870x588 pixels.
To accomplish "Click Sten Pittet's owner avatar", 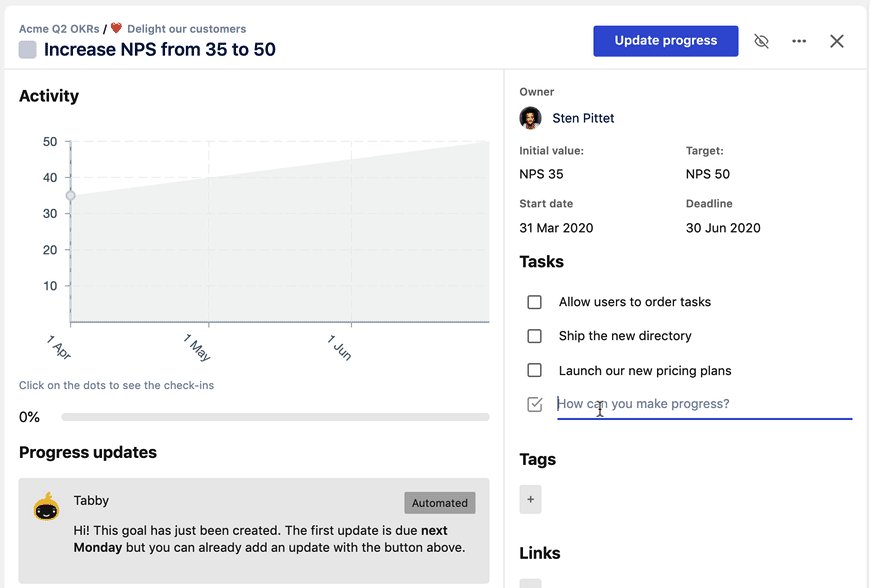I will point(530,118).
